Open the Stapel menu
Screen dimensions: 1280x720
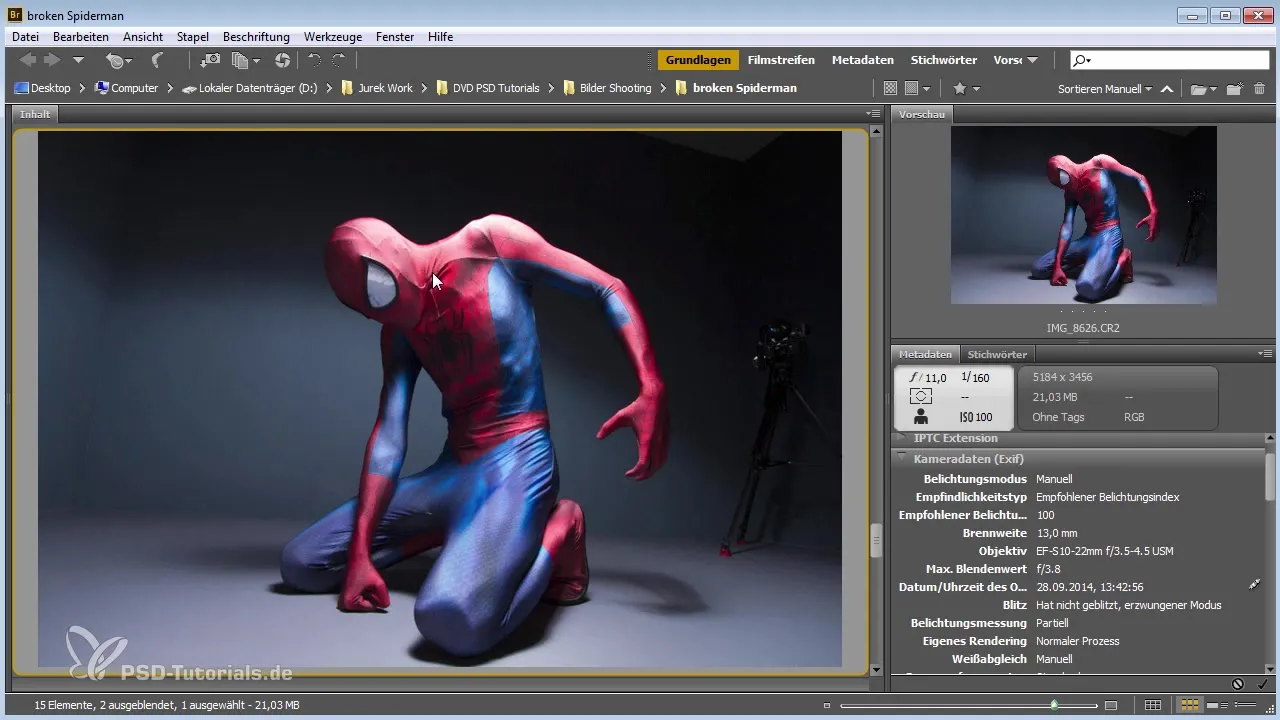pyautogui.click(x=193, y=37)
